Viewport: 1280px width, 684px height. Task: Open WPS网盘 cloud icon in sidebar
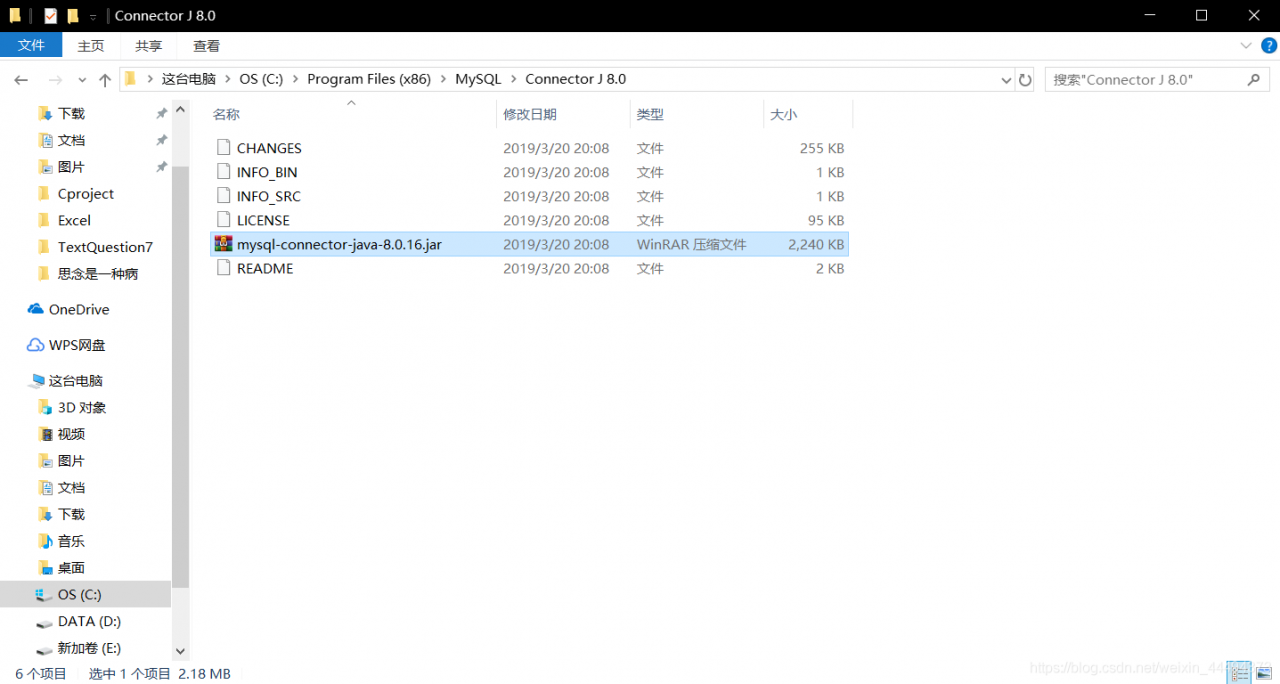(x=36, y=345)
